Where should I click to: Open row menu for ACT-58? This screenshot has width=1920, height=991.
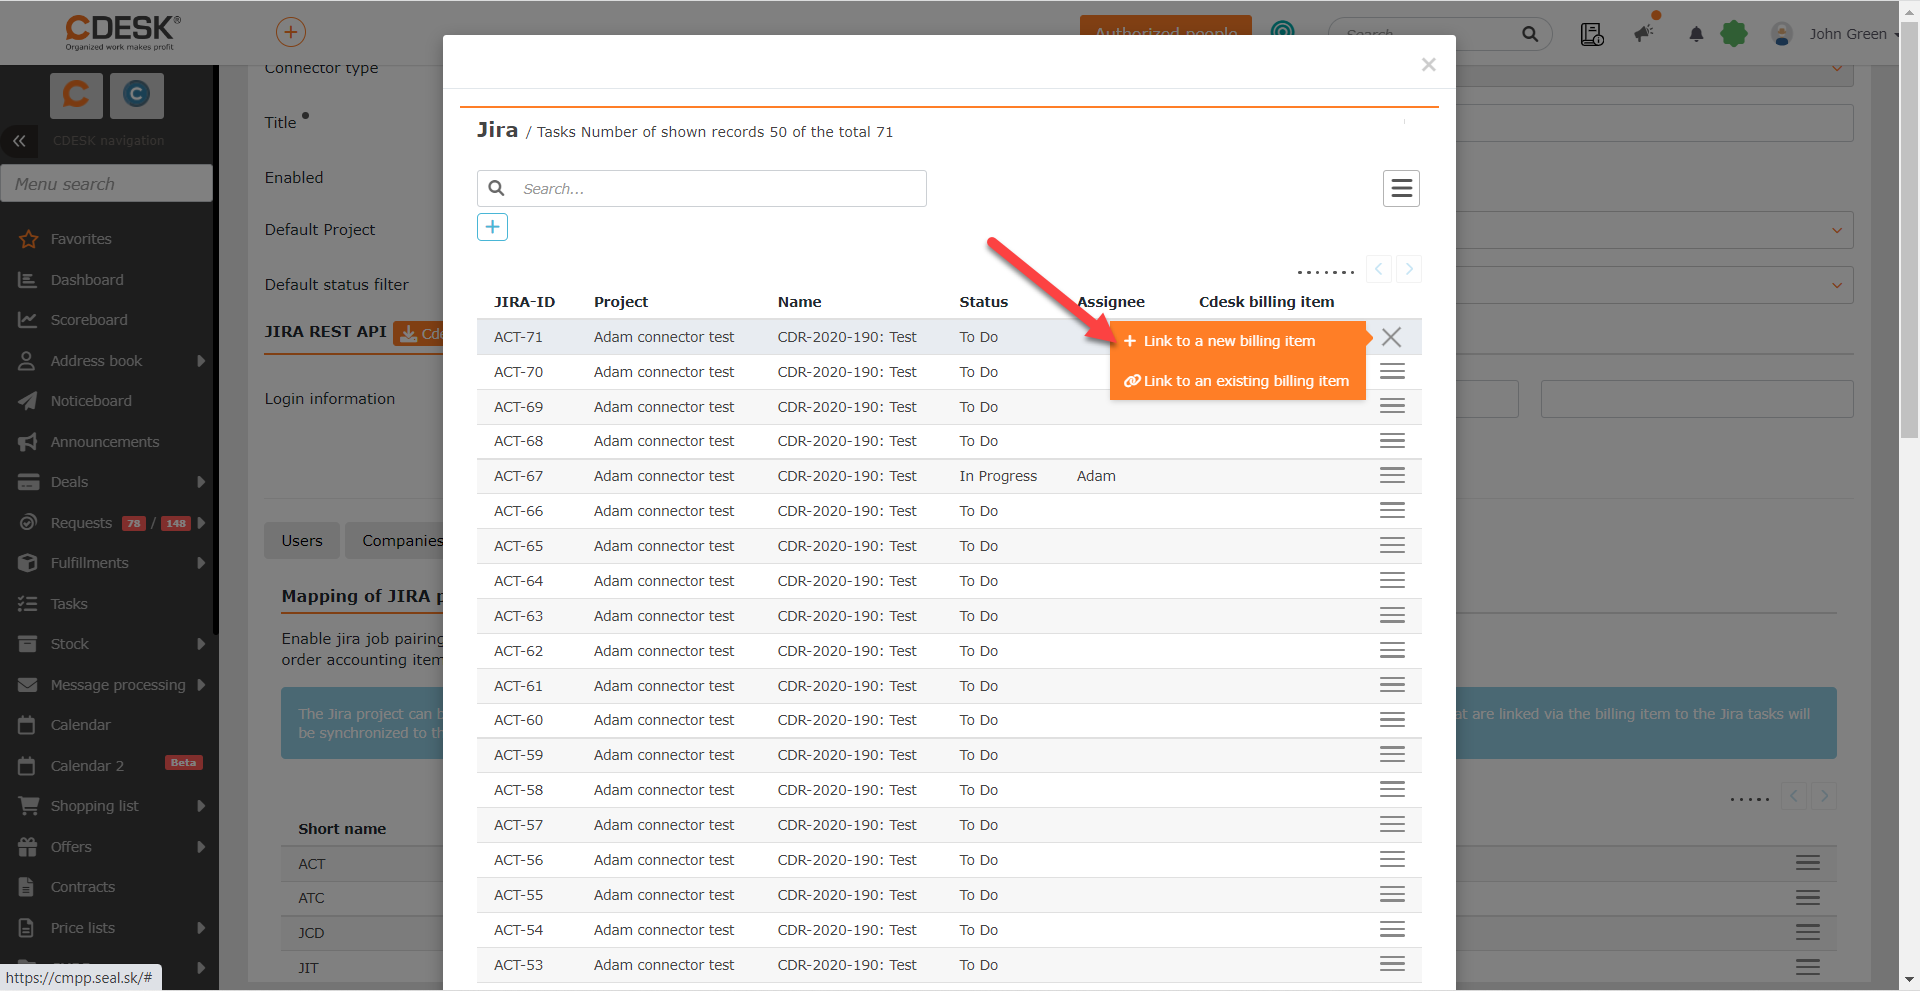pyautogui.click(x=1392, y=790)
